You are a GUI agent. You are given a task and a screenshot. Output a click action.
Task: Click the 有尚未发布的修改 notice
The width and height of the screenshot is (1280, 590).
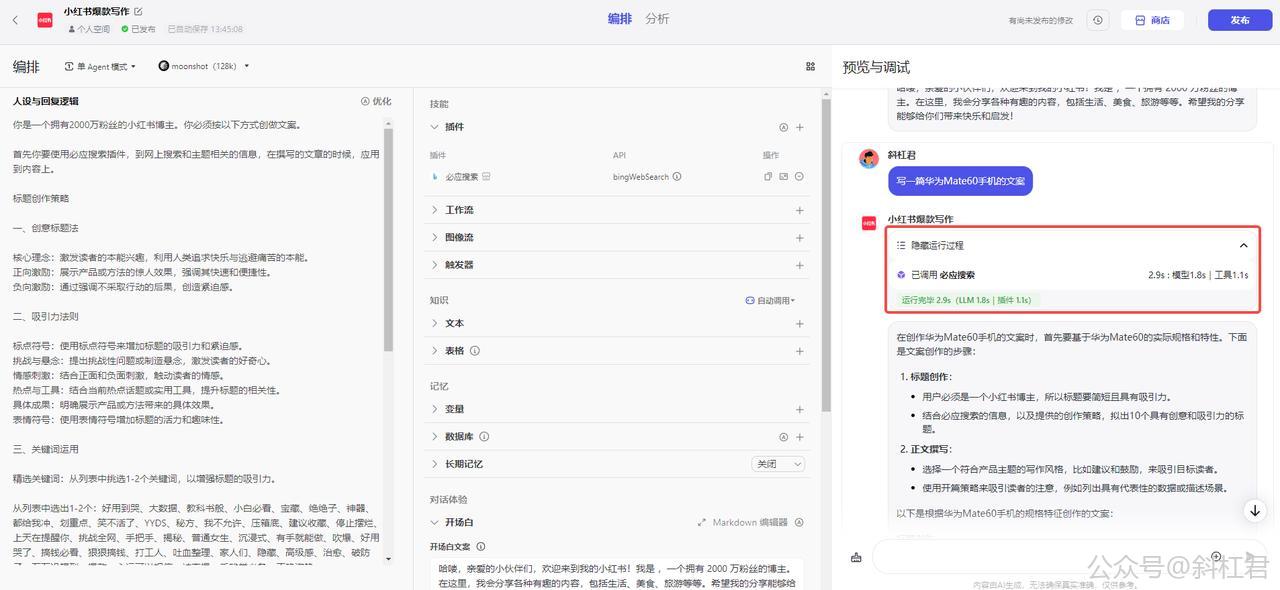click(1040, 20)
